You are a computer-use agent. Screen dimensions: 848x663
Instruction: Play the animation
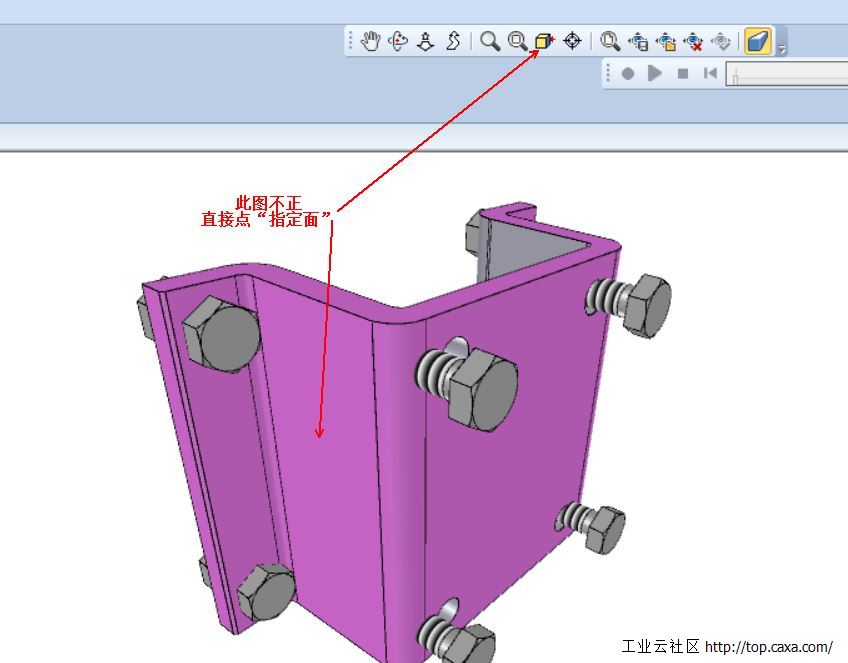point(654,72)
